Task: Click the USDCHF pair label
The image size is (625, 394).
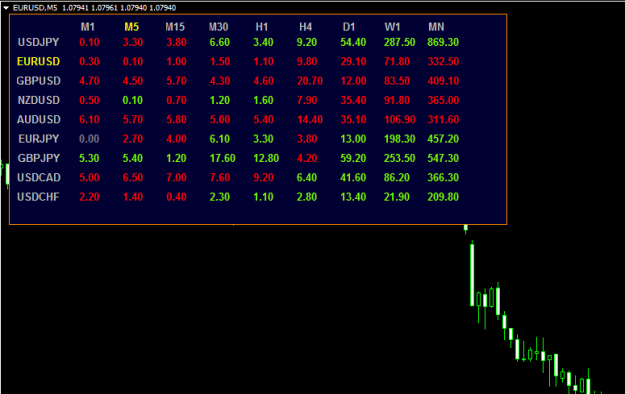Action: point(38,197)
